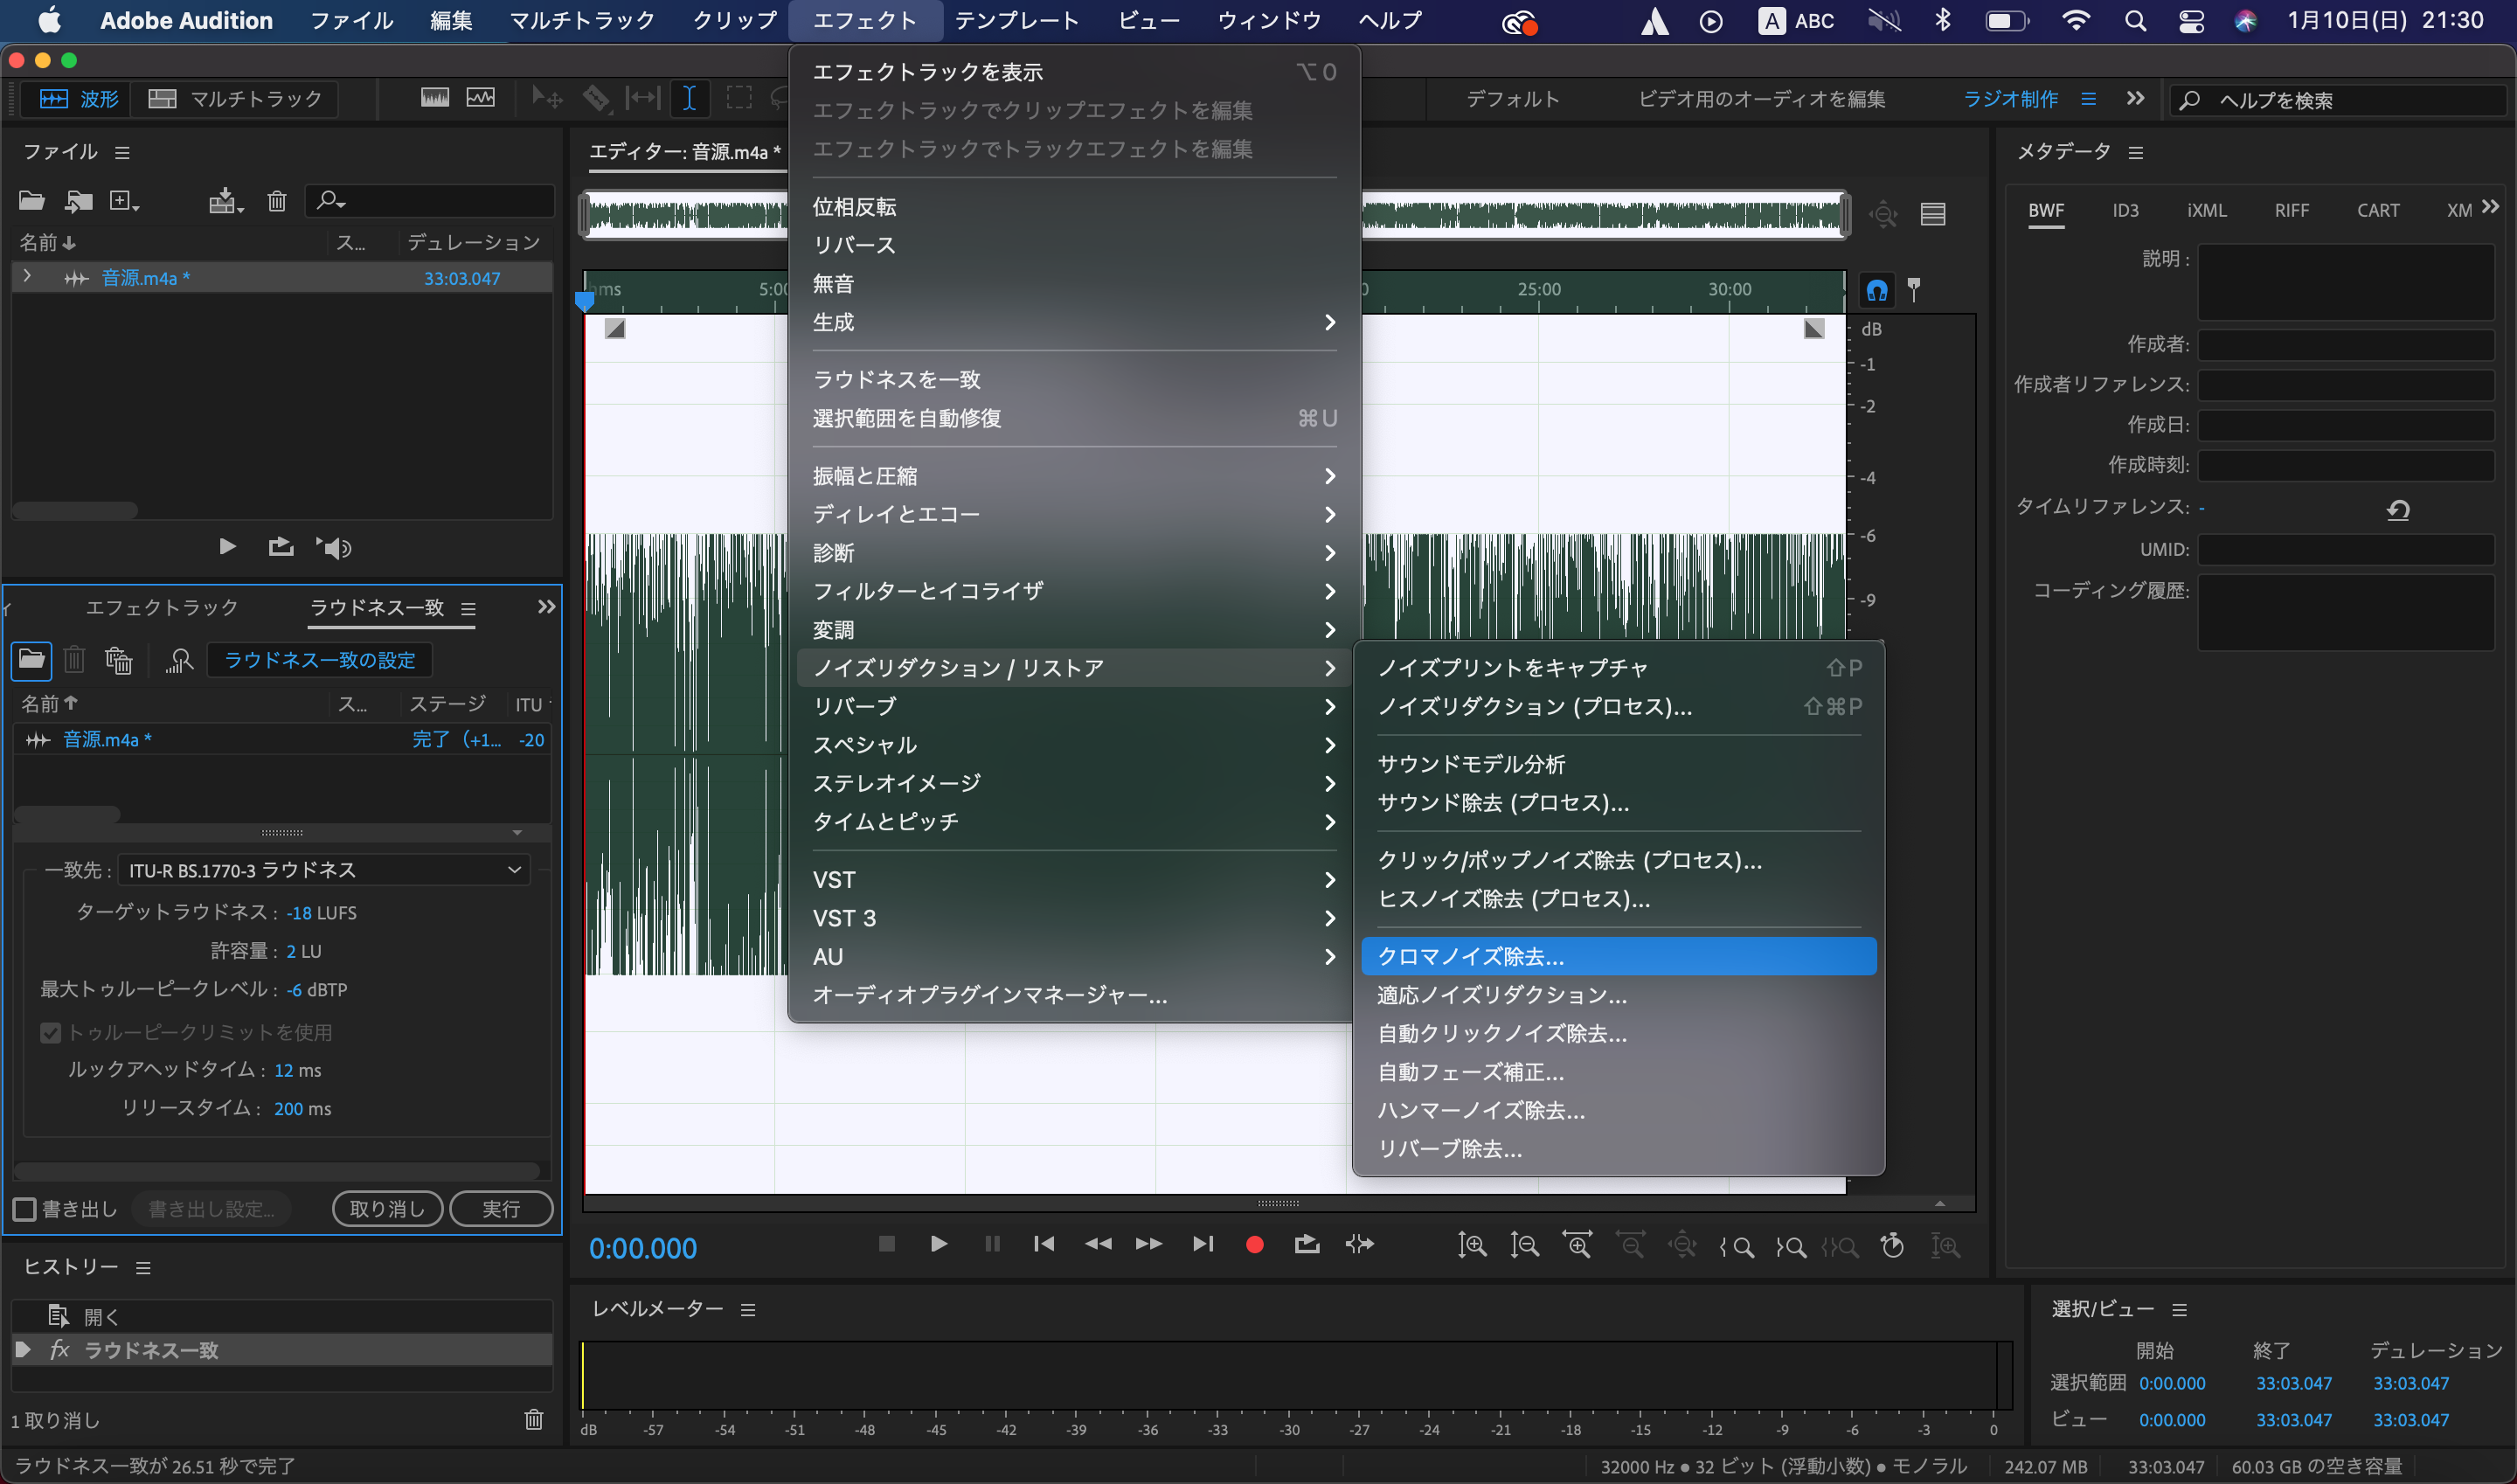Clear history with trash icon
The image size is (2517, 1484).
click(534, 1419)
